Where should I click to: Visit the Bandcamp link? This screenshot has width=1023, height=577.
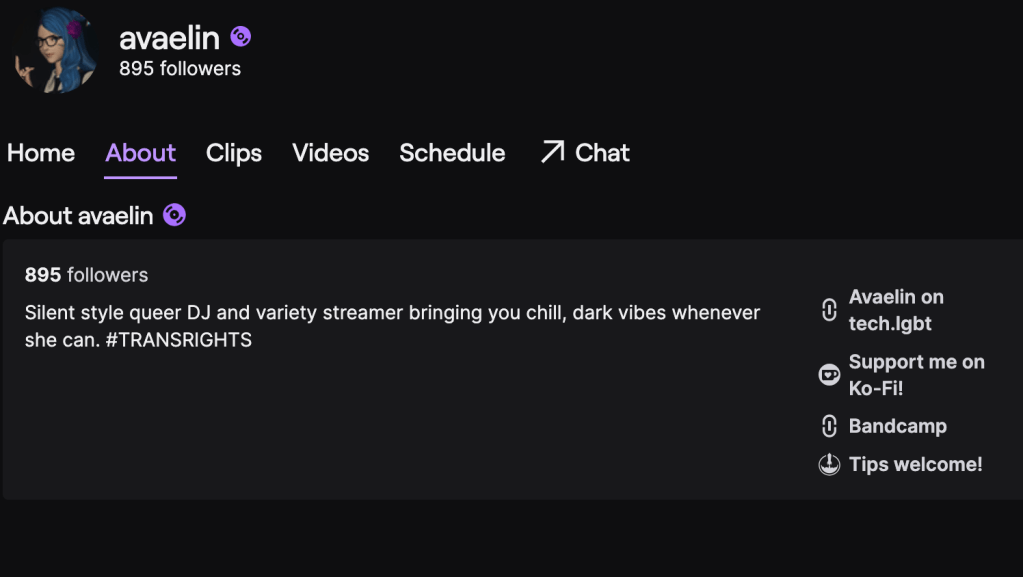pyautogui.click(x=897, y=426)
